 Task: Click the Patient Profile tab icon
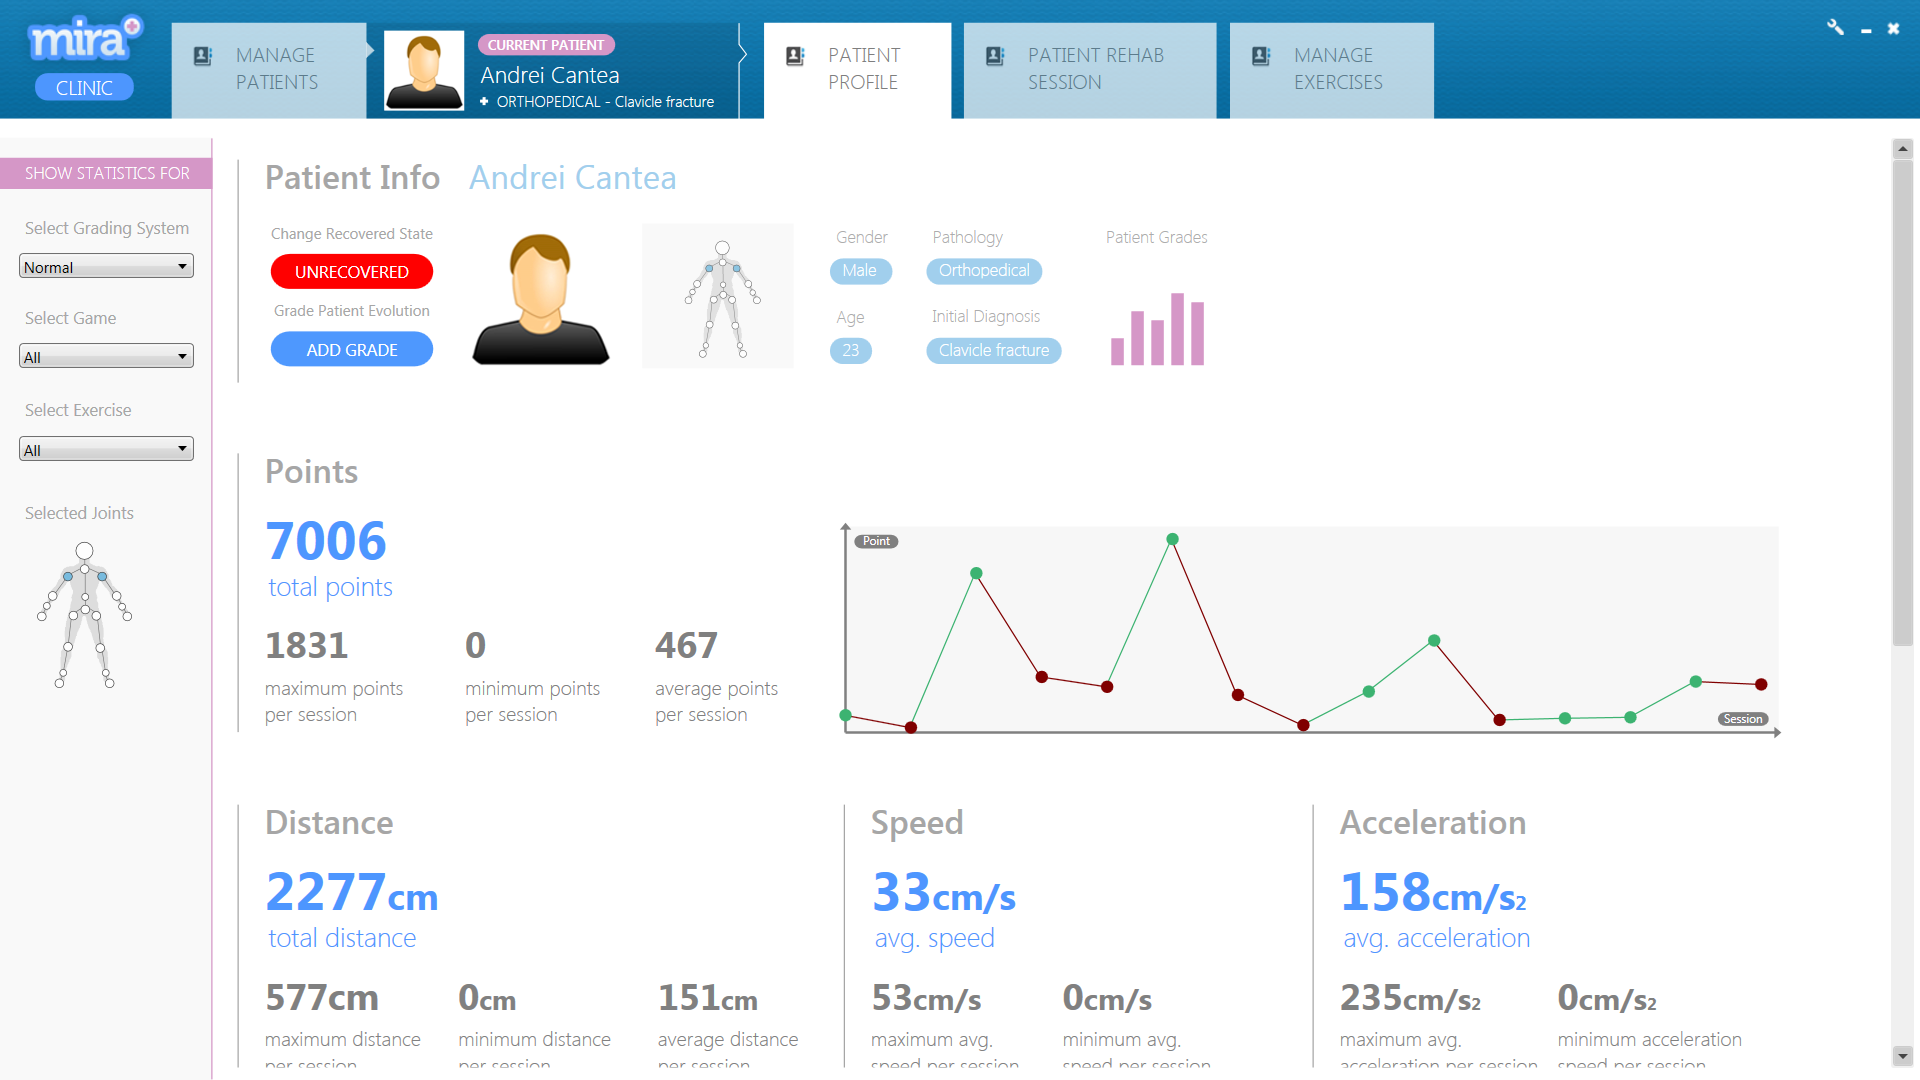tap(795, 56)
